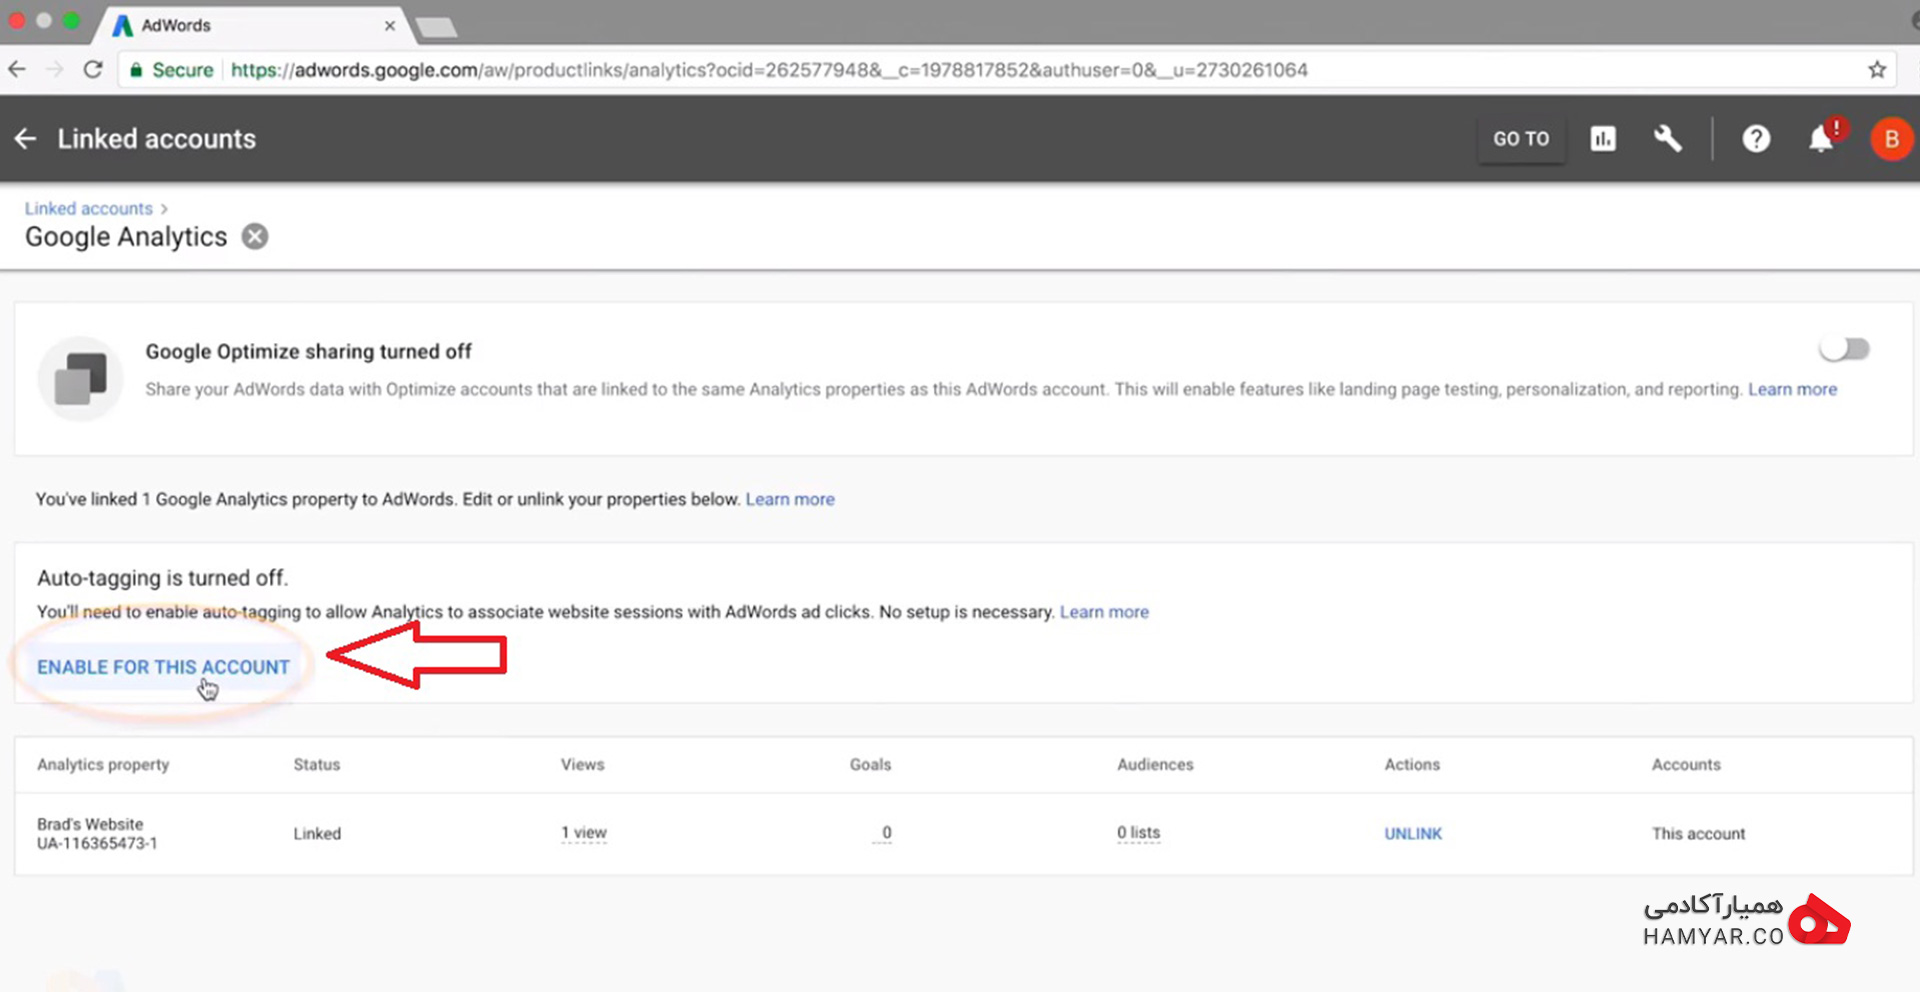Viewport: 1920px width, 992px height.
Task: View notifications bell icon
Action: [1822, 139]
